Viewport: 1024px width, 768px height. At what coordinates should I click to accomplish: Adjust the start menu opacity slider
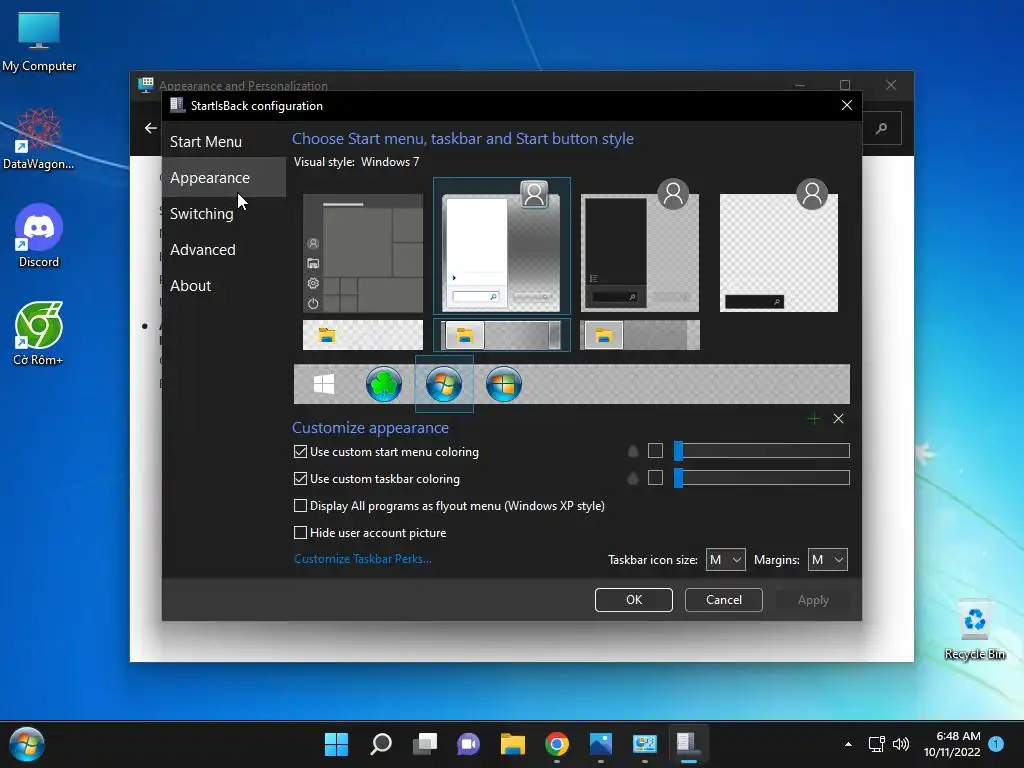tap(761, 451)
